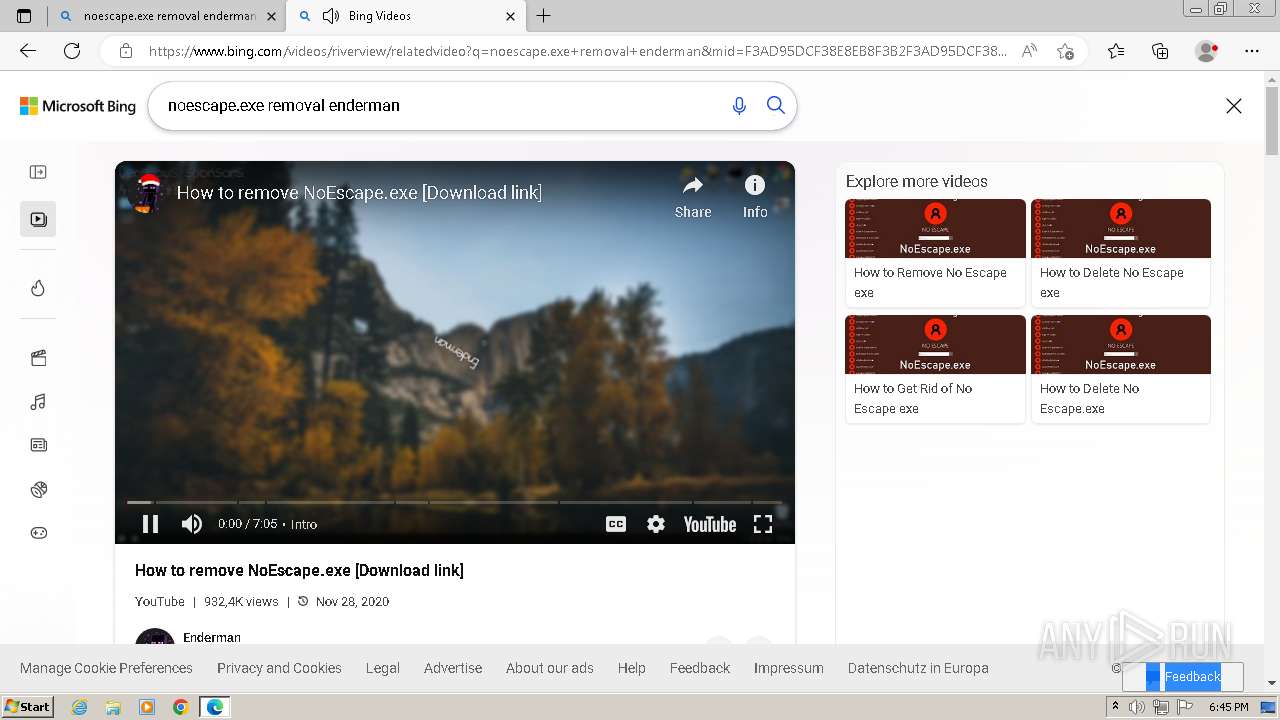Image resolution: width=1280 pixels, height=720 pixels.
Task: Close the video viewer with X
Action: click(1234, 106)
